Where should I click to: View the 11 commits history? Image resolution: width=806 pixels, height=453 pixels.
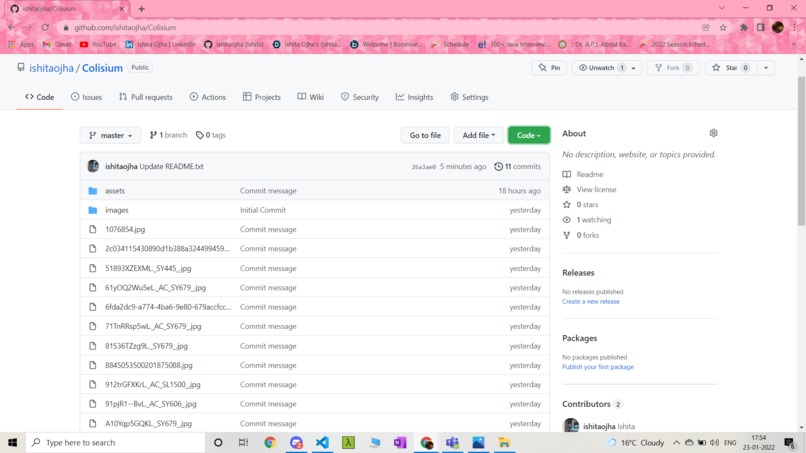coord(518,167)
